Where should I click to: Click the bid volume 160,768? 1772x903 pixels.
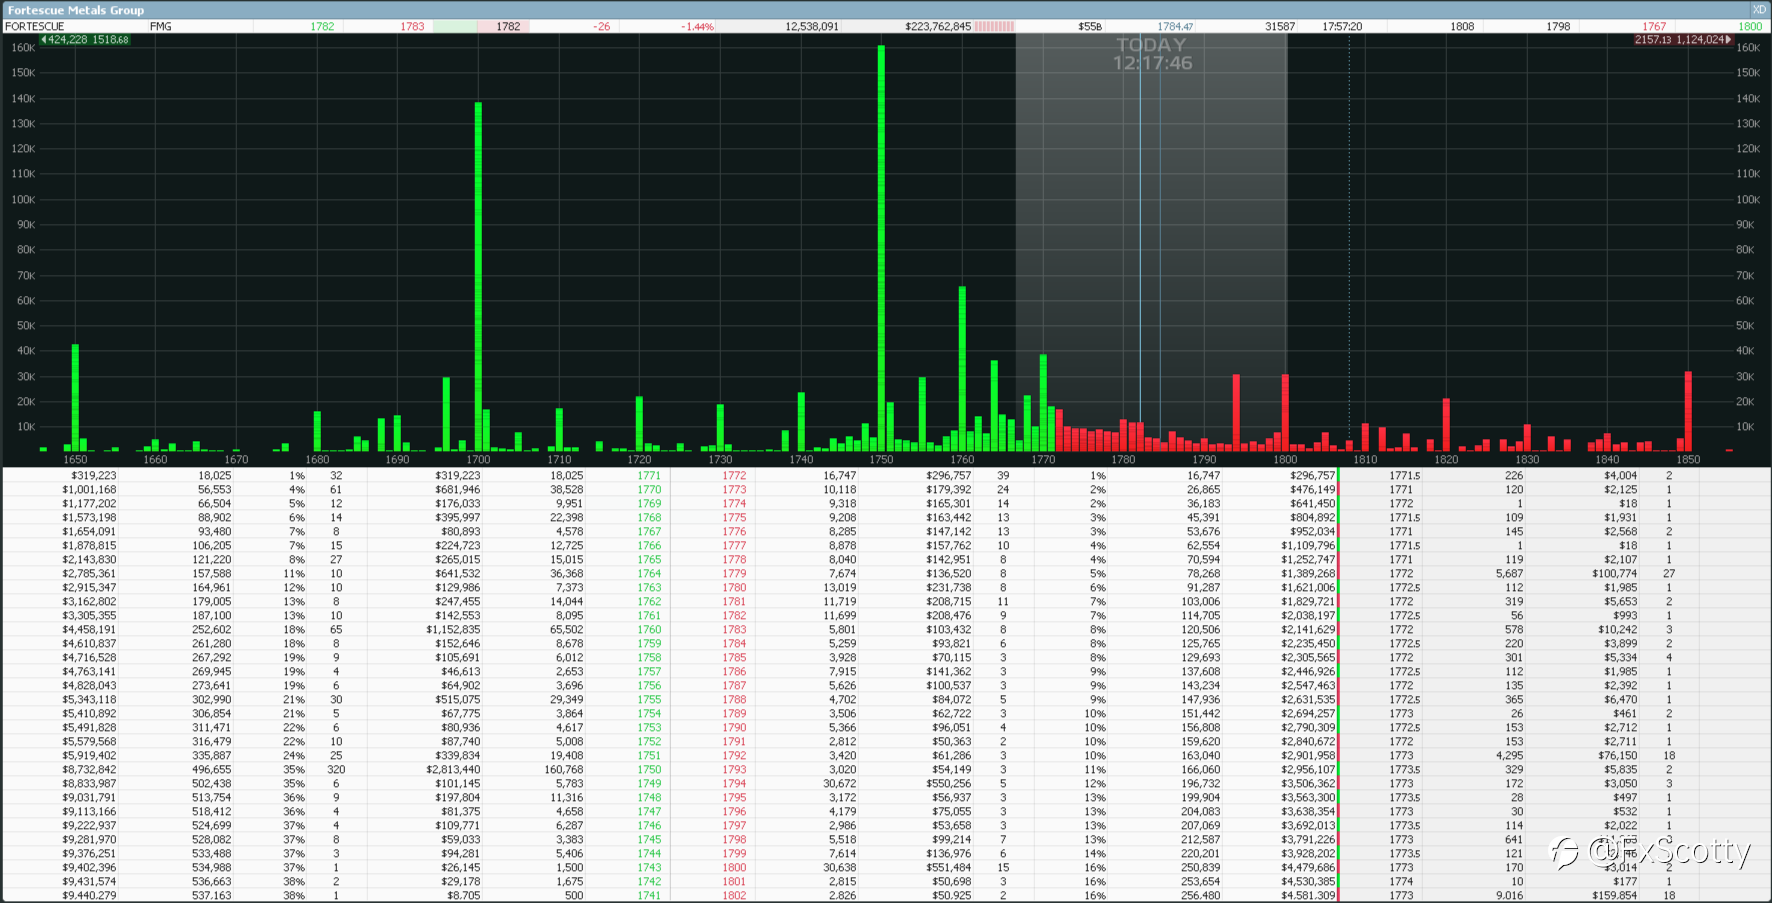coord(563,770)
